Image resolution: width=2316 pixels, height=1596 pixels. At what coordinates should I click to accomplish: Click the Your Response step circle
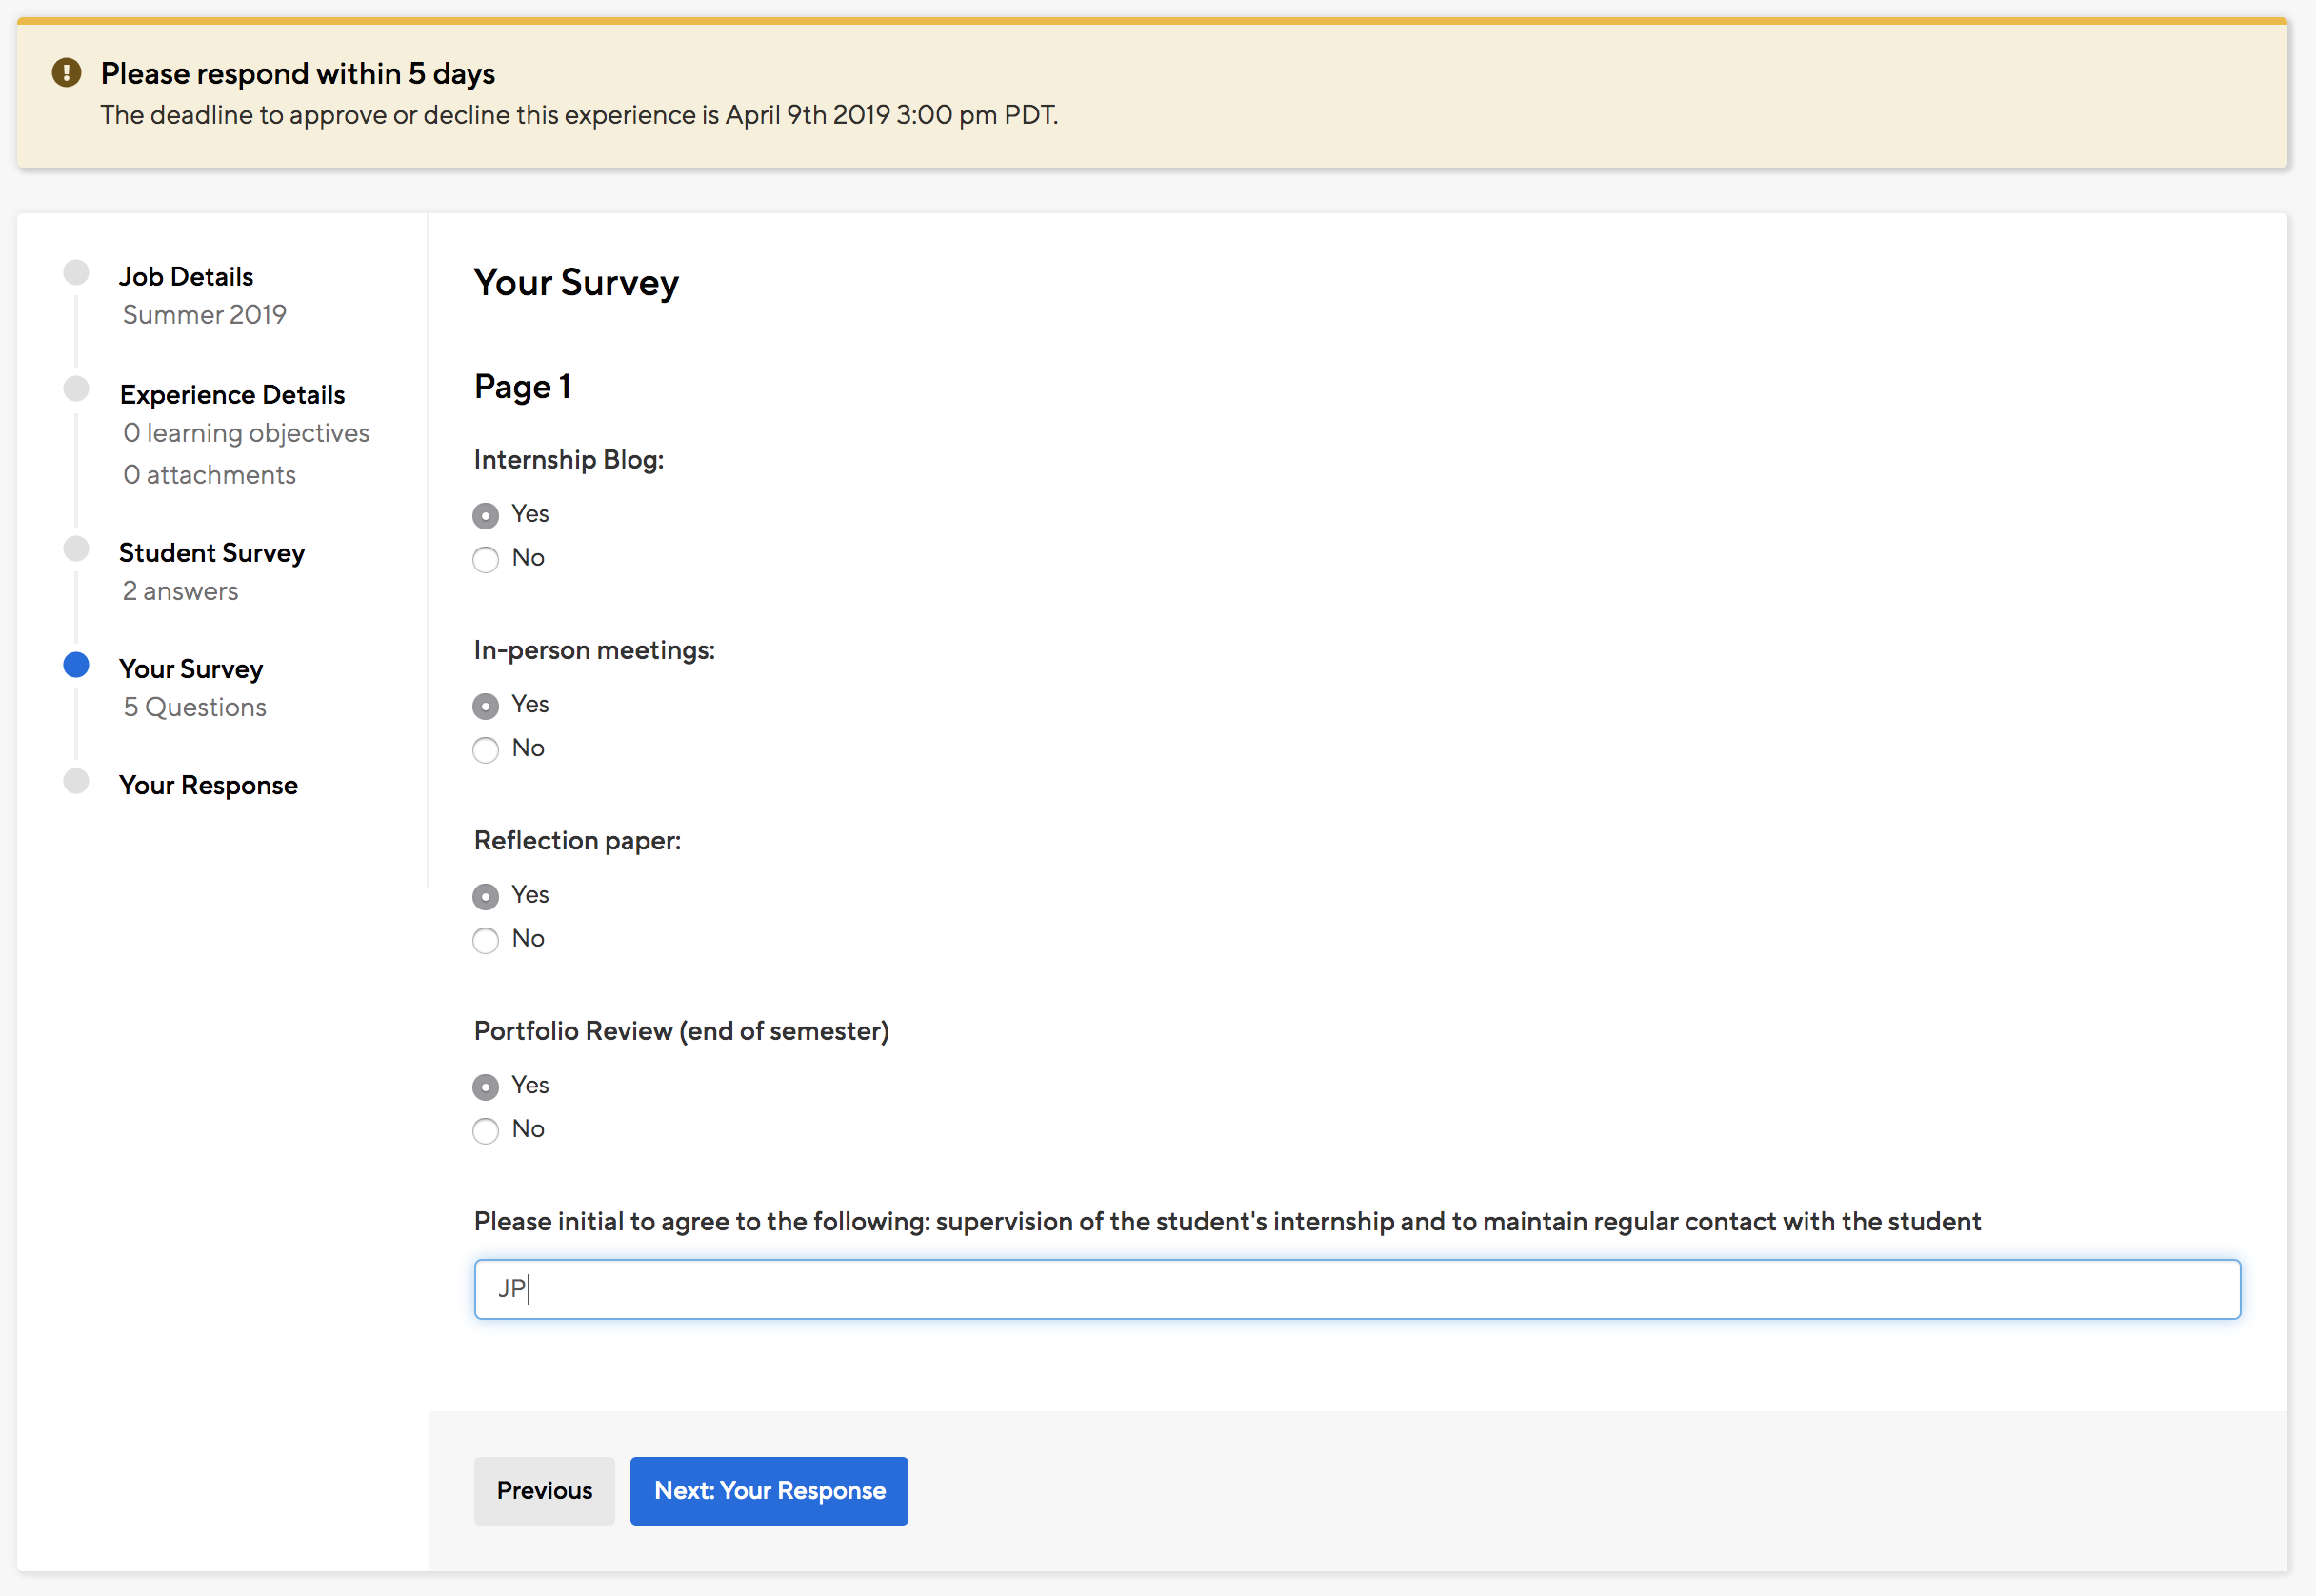coord(76,781)
